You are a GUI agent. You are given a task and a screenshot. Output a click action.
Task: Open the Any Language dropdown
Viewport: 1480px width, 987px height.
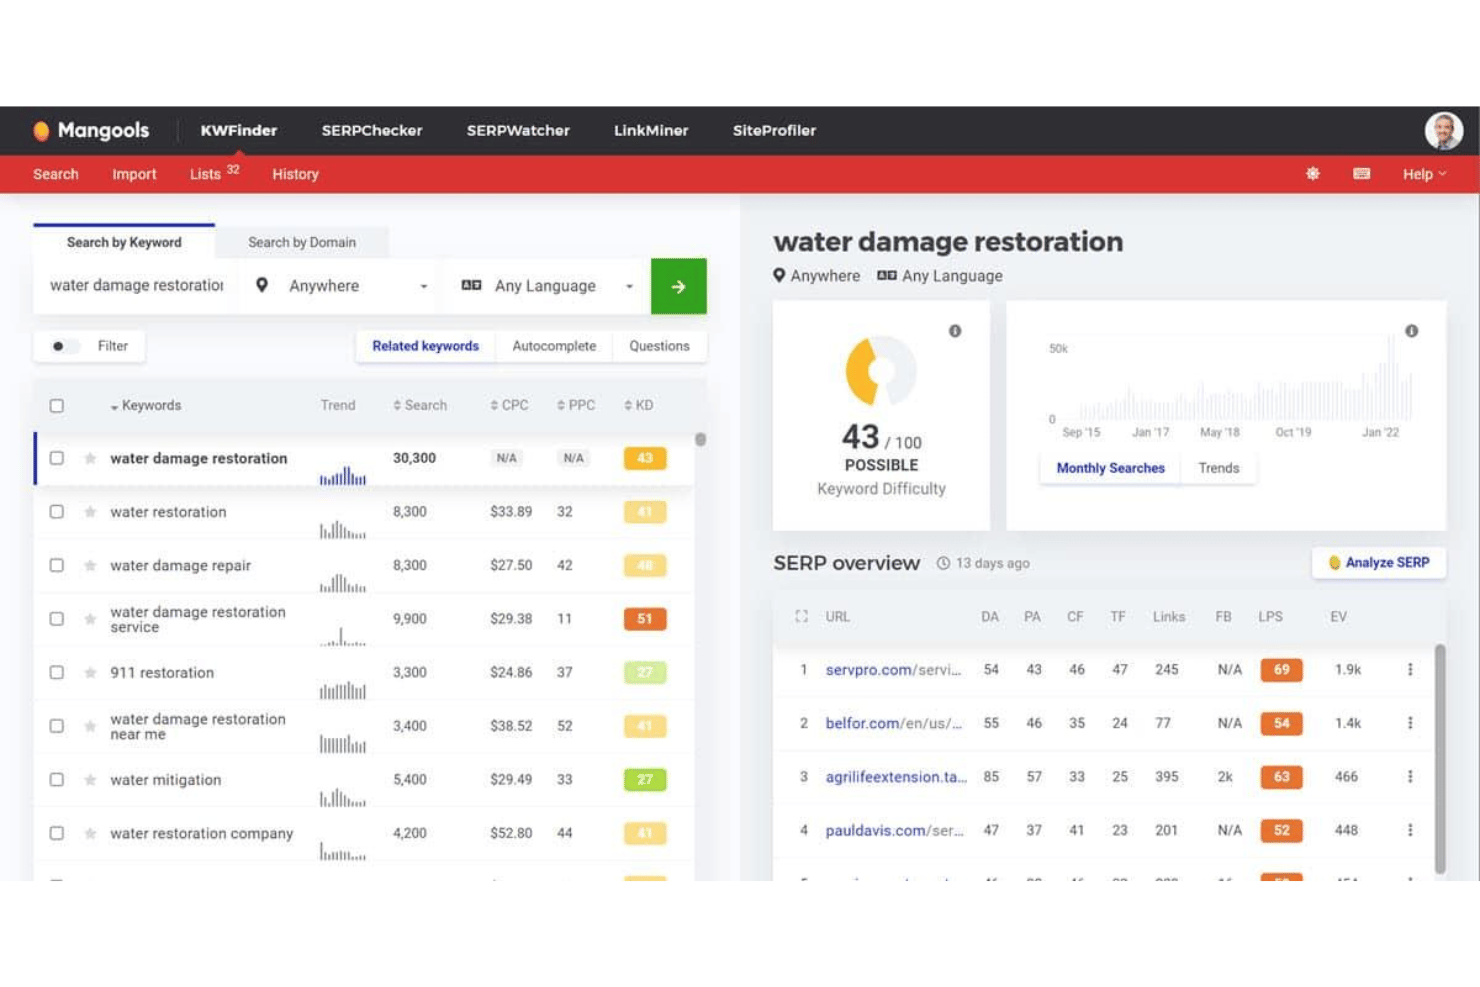[548, 286]
